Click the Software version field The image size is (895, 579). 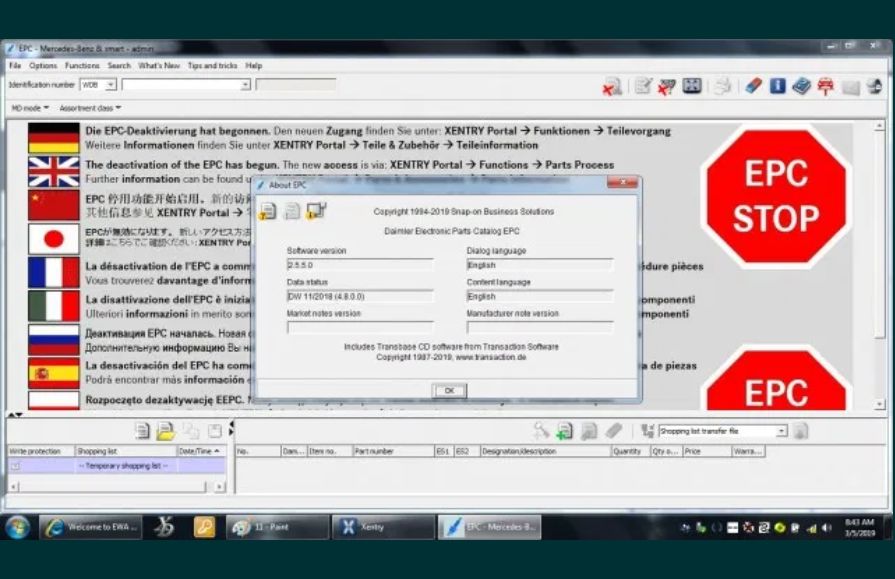pyautogui.click(x=360, y=265)
